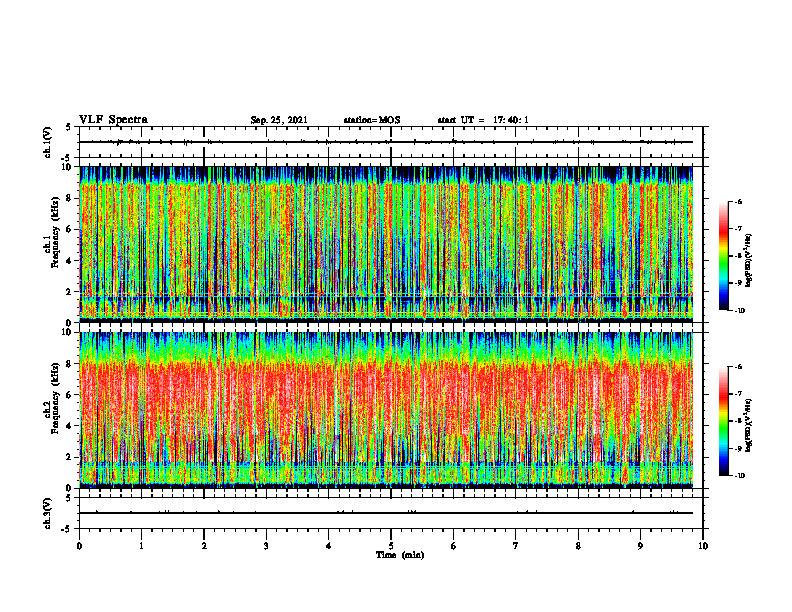This screenshot has height=612, width=792.
Task: Click the 'ch.1(V)' waveform axis label
Action: 47,142
